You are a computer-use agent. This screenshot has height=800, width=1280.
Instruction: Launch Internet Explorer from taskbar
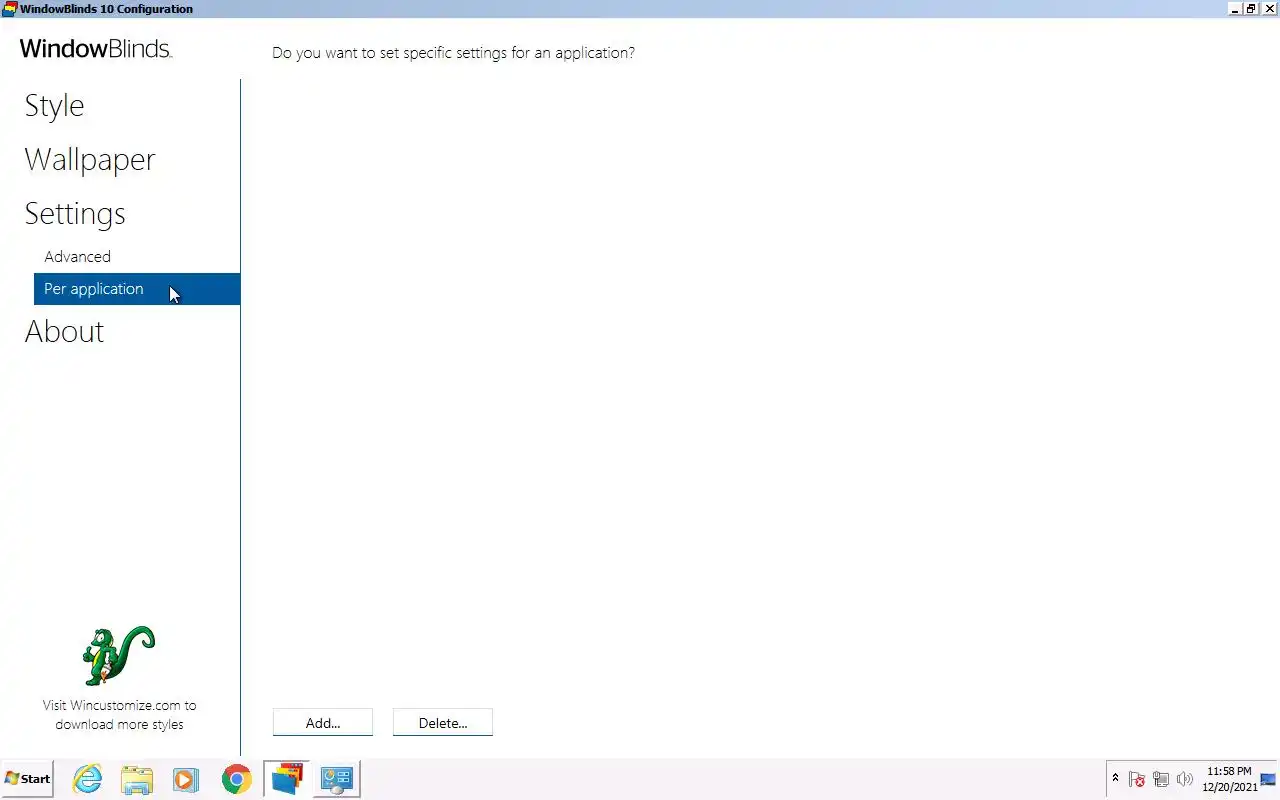88,779
